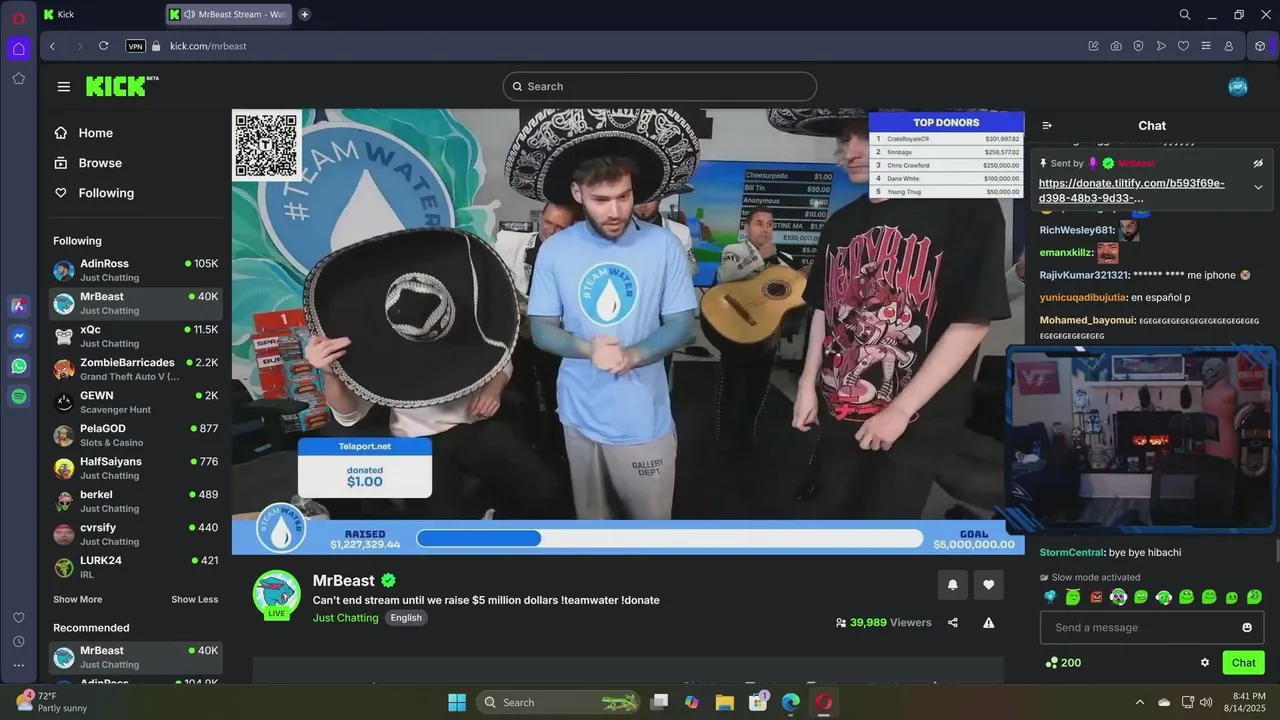Image resolution: width=1280 pixels, height=720 pixels.
Task: Switch to the first Kick browser tab
Action: tap(101, 14)
